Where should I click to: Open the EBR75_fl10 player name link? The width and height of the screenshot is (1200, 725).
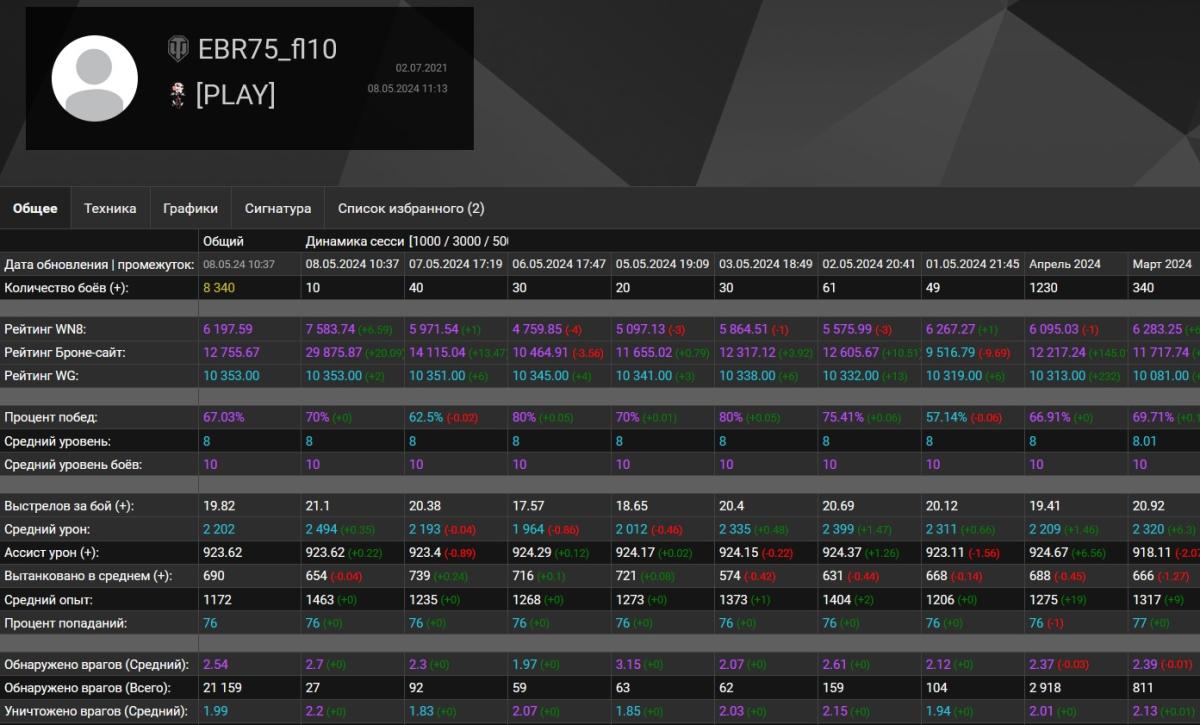pyautogui.click(x=267, y=49)
